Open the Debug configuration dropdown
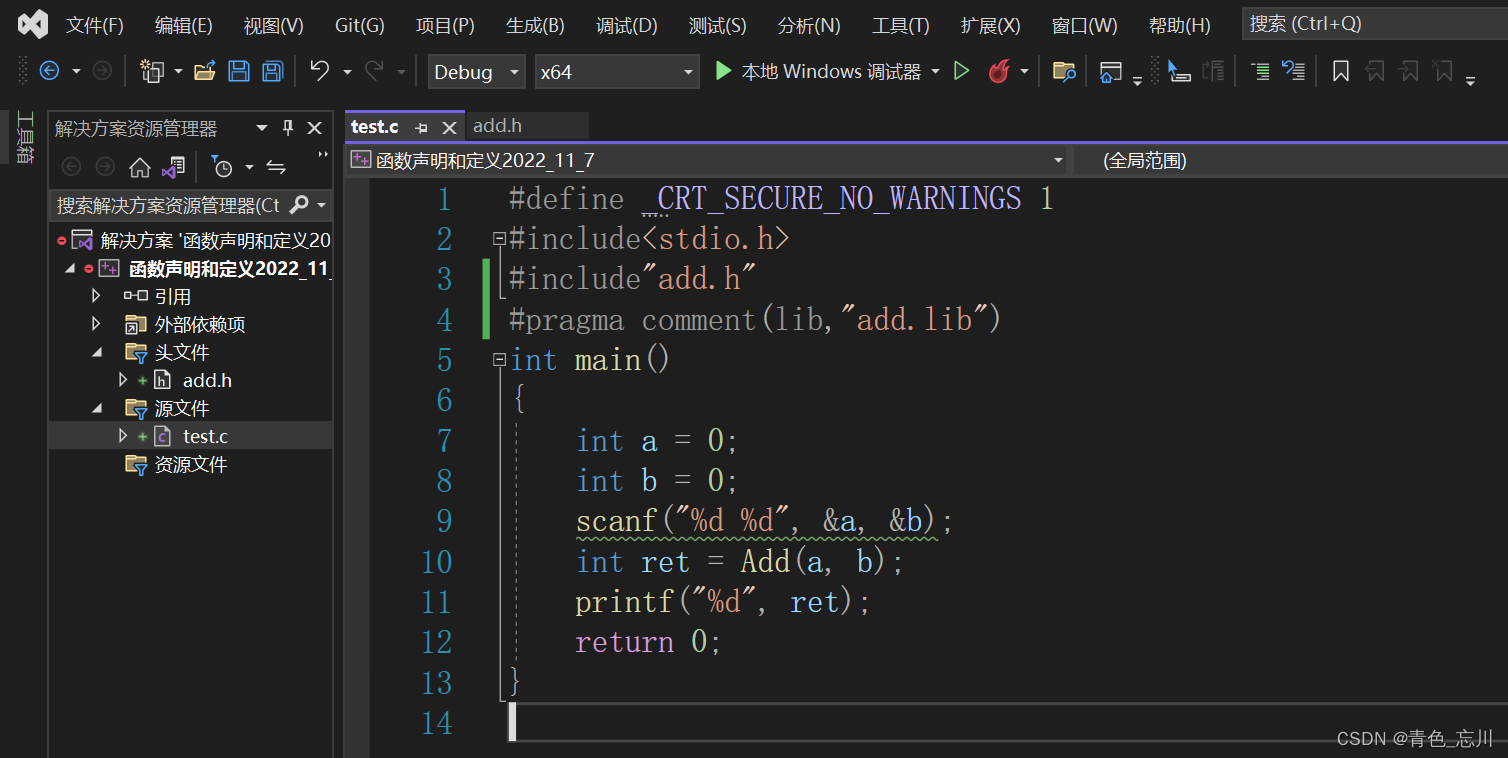The width and height of the screenshot is (1508, 758). (476, 72)
